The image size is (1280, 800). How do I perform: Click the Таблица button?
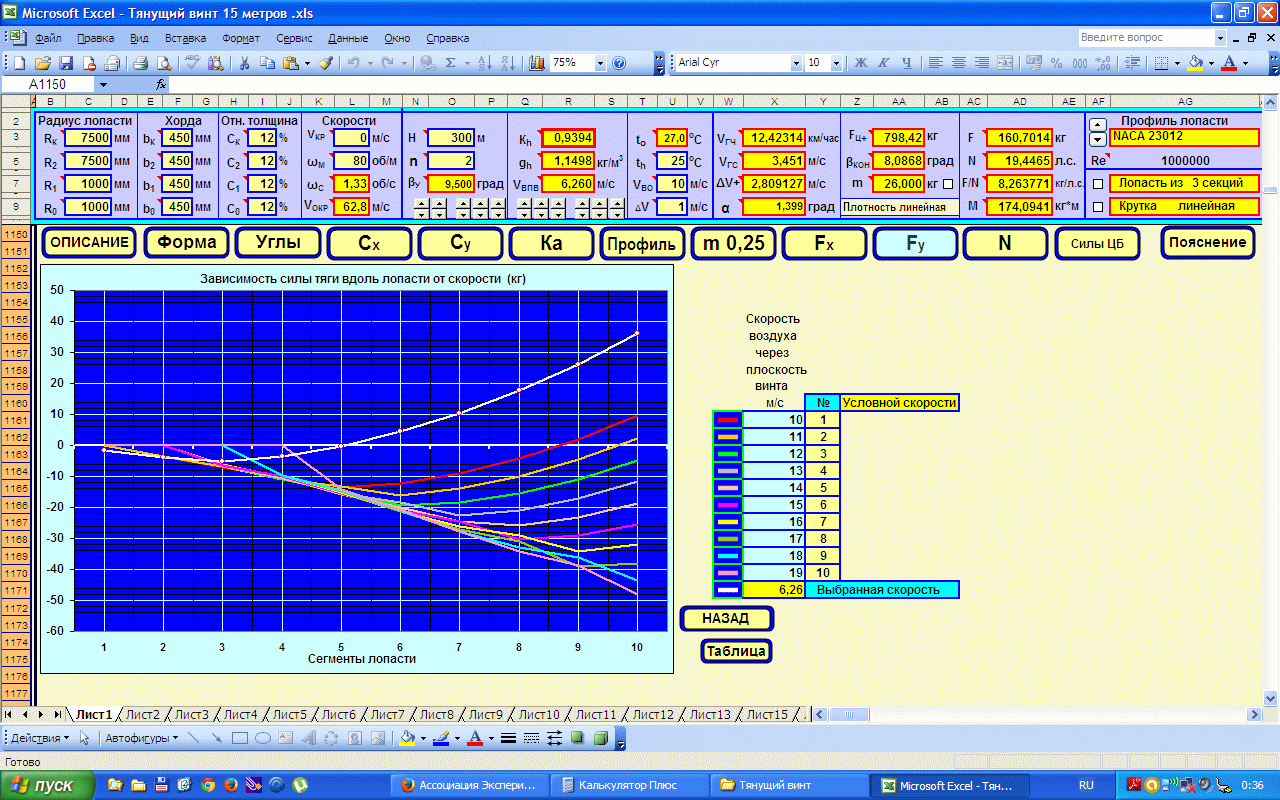click(737, 651)
